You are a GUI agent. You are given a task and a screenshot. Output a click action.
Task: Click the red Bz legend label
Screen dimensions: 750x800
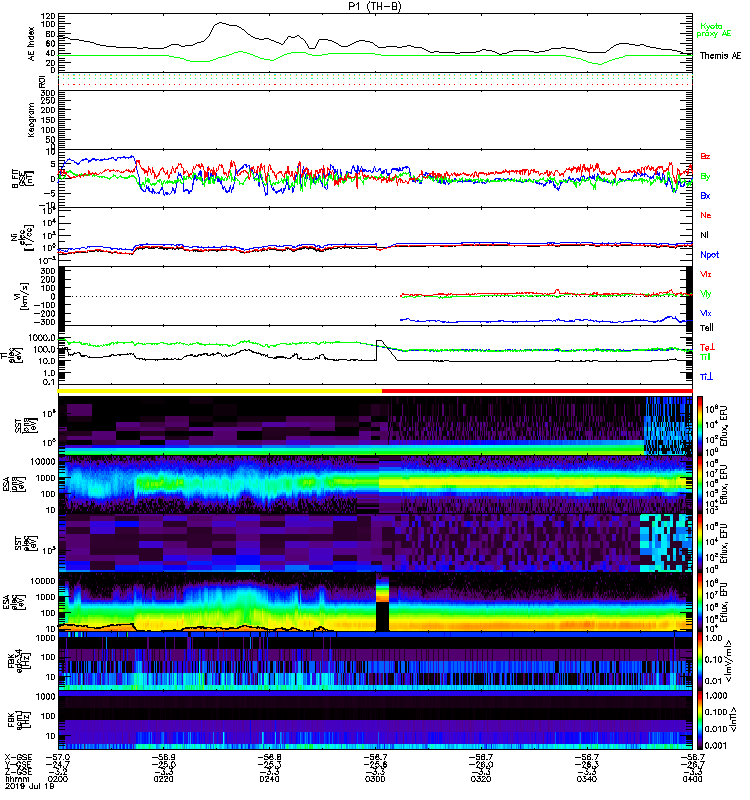(x=705, y=156)
